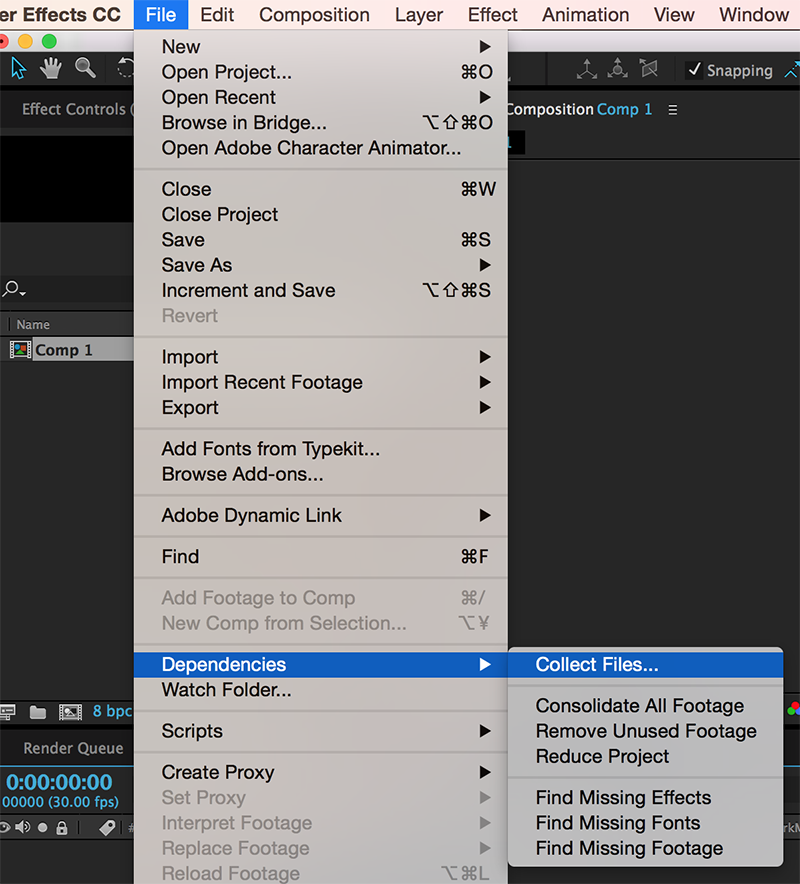Choose Consolidate All Footage

pos(646,706)
